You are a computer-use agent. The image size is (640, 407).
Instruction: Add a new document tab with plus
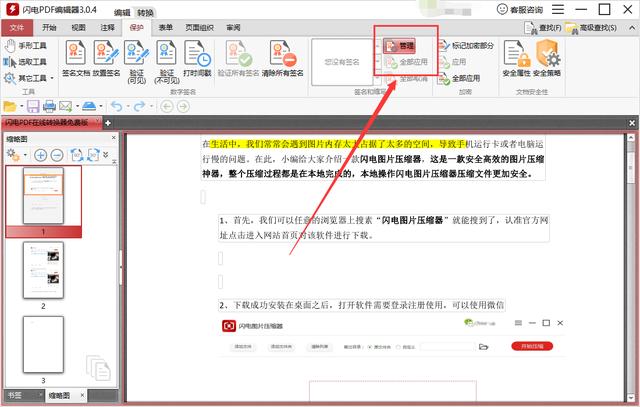click(x=108, y=123)
